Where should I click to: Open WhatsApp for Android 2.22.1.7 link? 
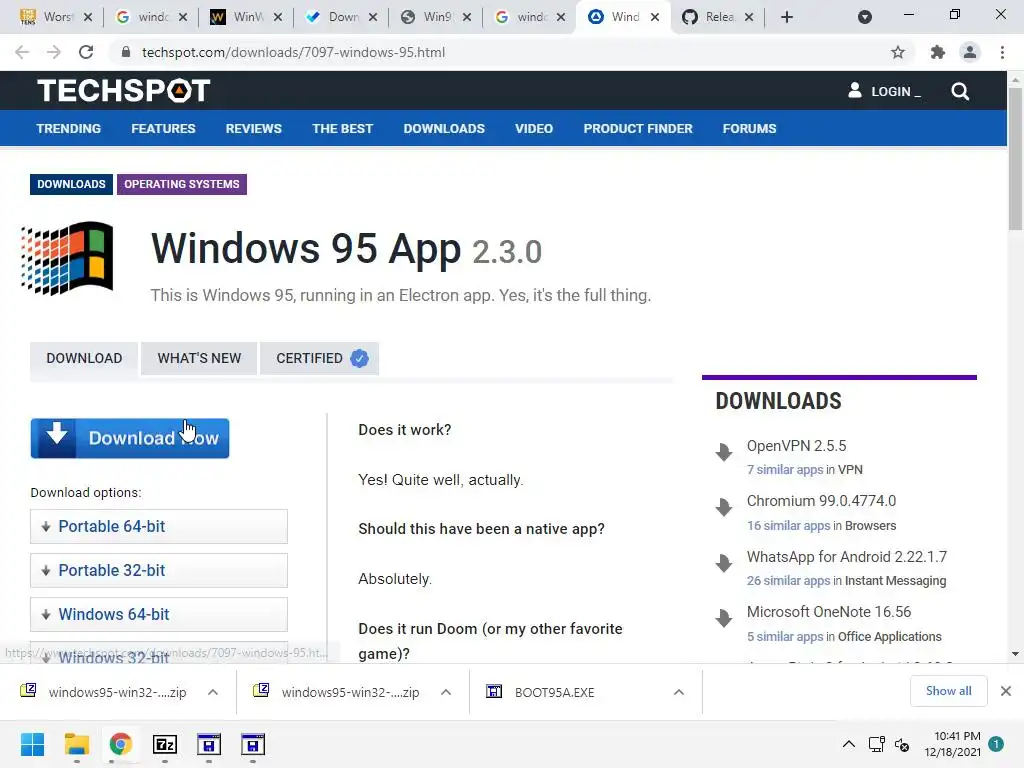846,557
